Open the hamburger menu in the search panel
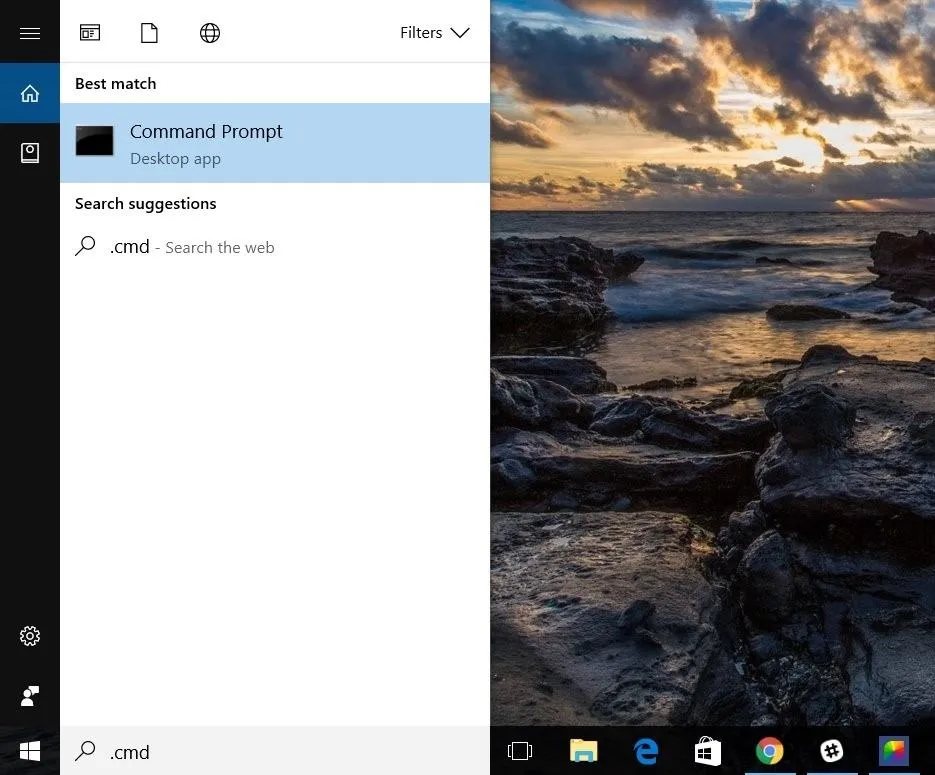Viewport: 935px width, 775px height. coord(30,33)
